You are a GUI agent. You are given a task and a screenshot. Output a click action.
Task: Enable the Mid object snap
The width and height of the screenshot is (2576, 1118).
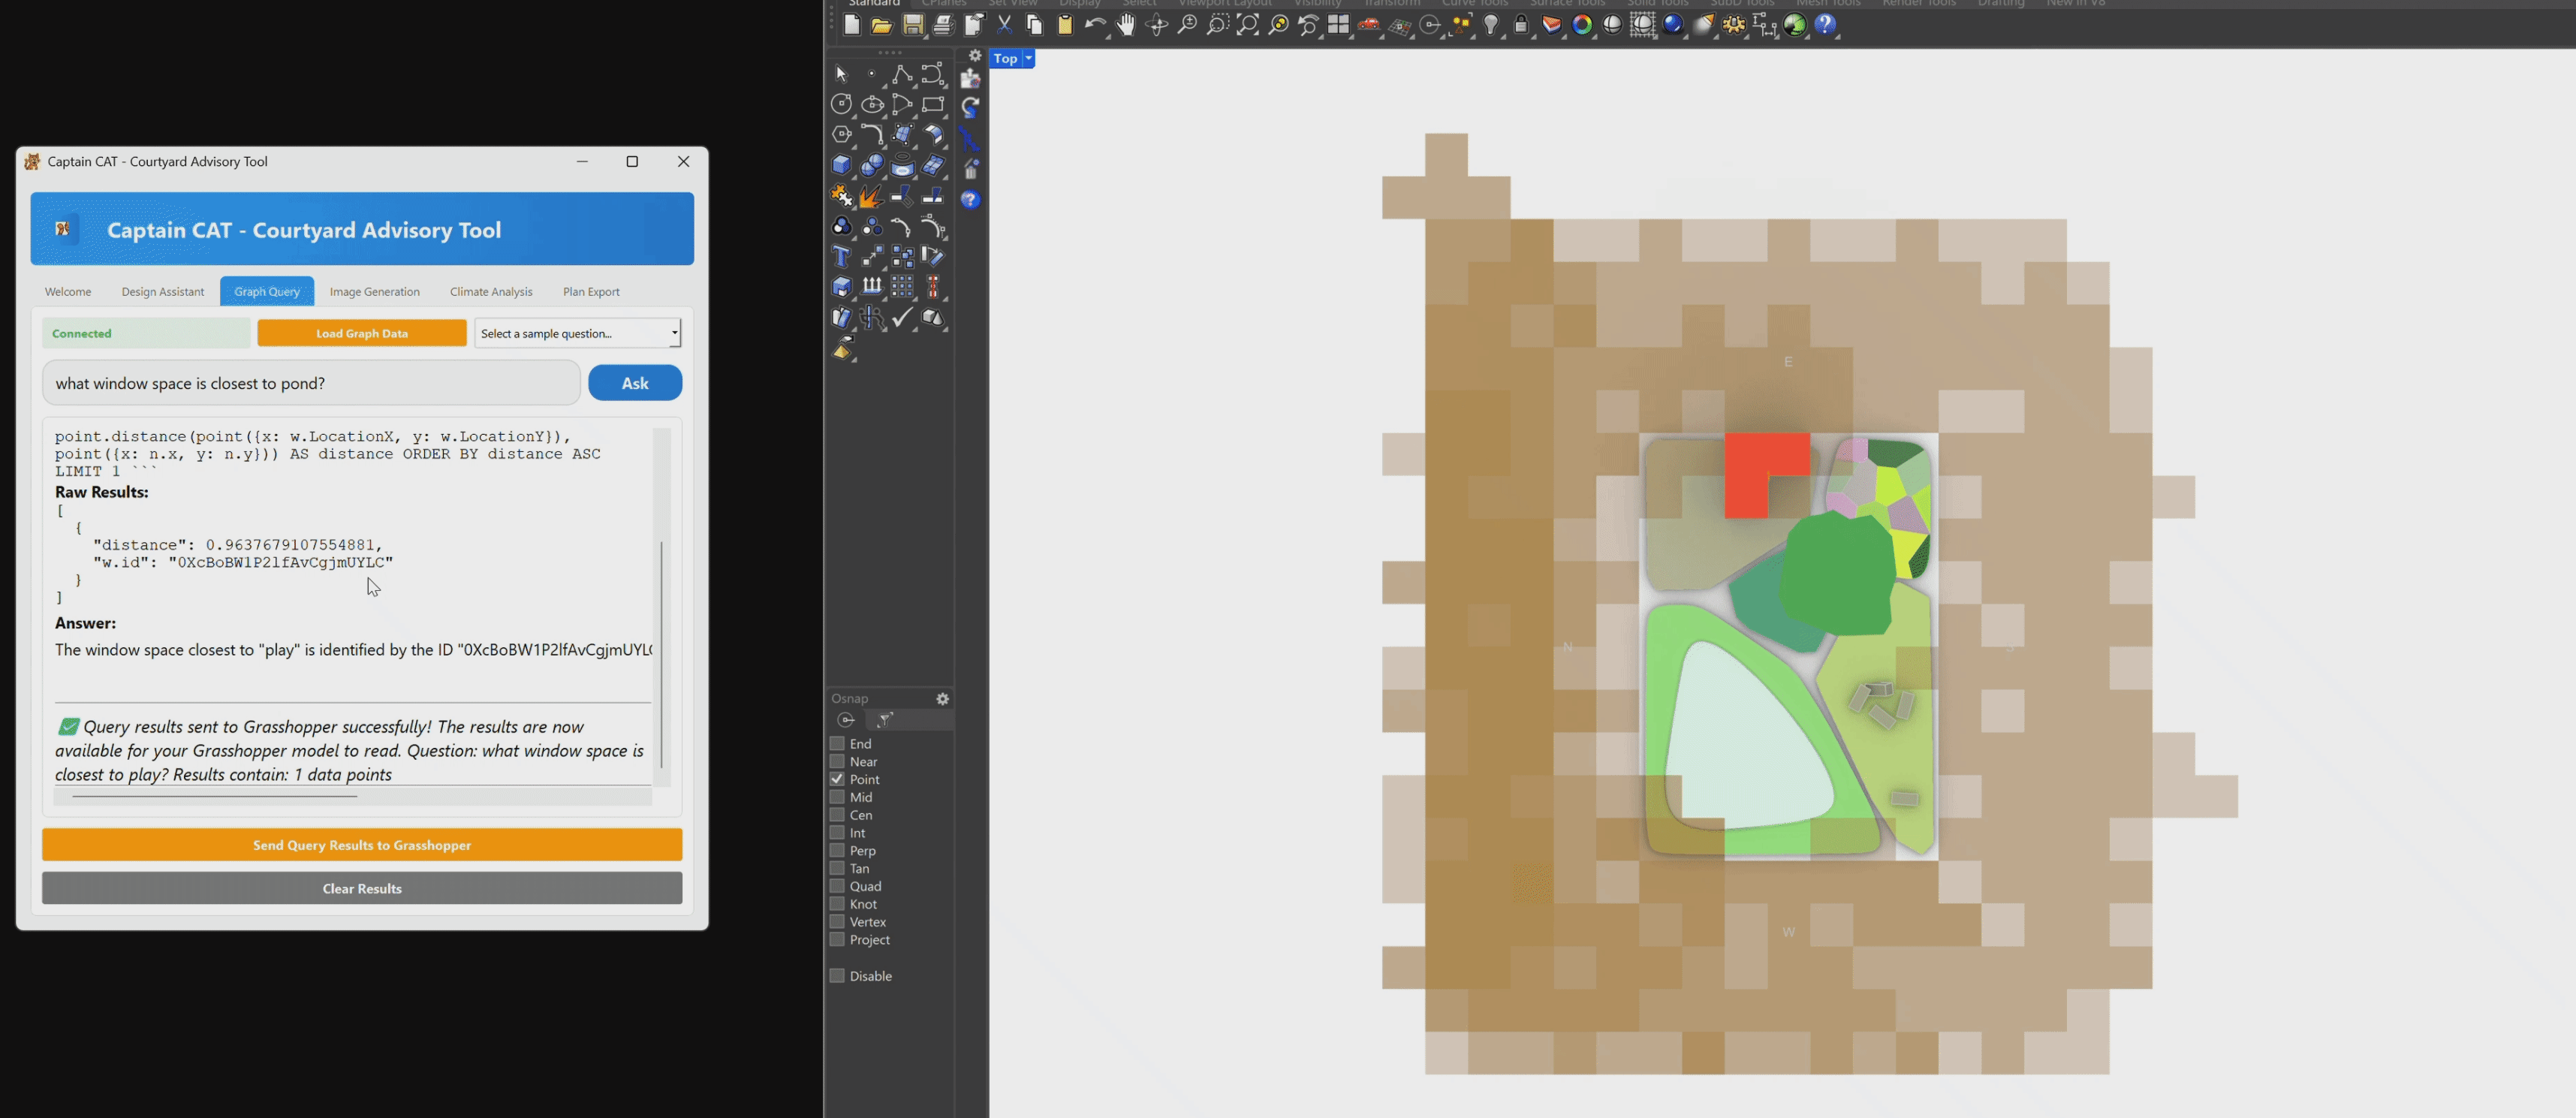[837, 797]
